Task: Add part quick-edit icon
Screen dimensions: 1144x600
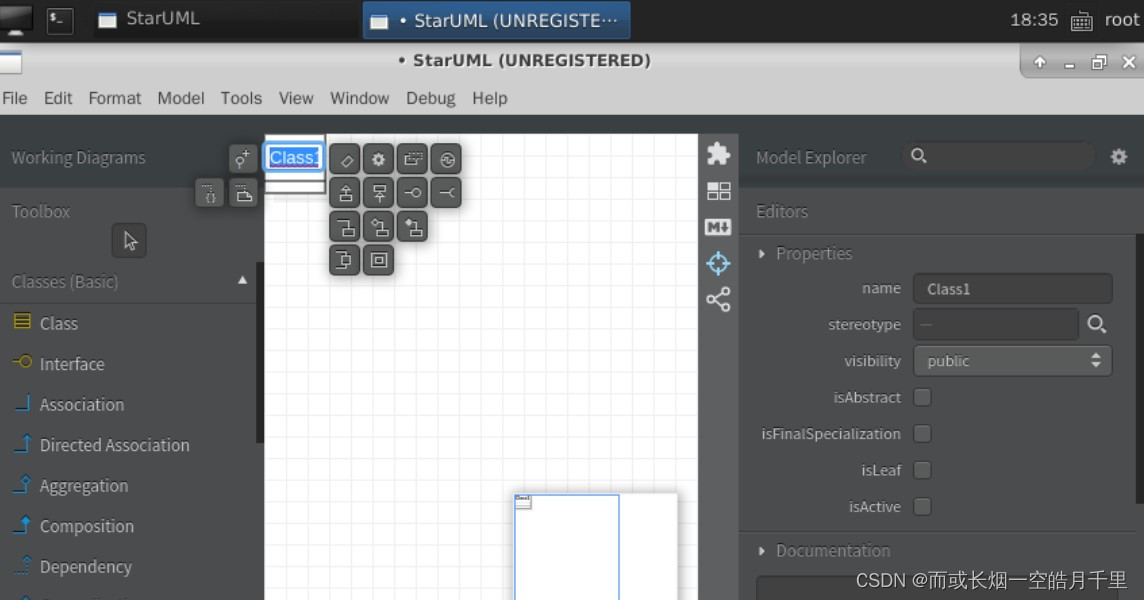Action: [379, 261]
